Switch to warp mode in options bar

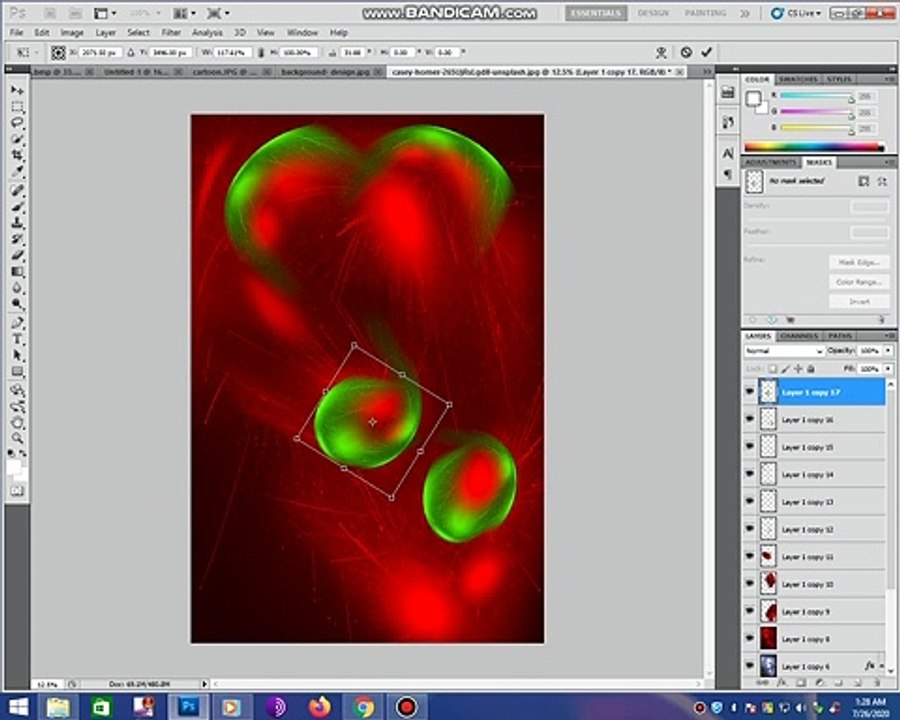pyautogui.click(x=661, y=53)
